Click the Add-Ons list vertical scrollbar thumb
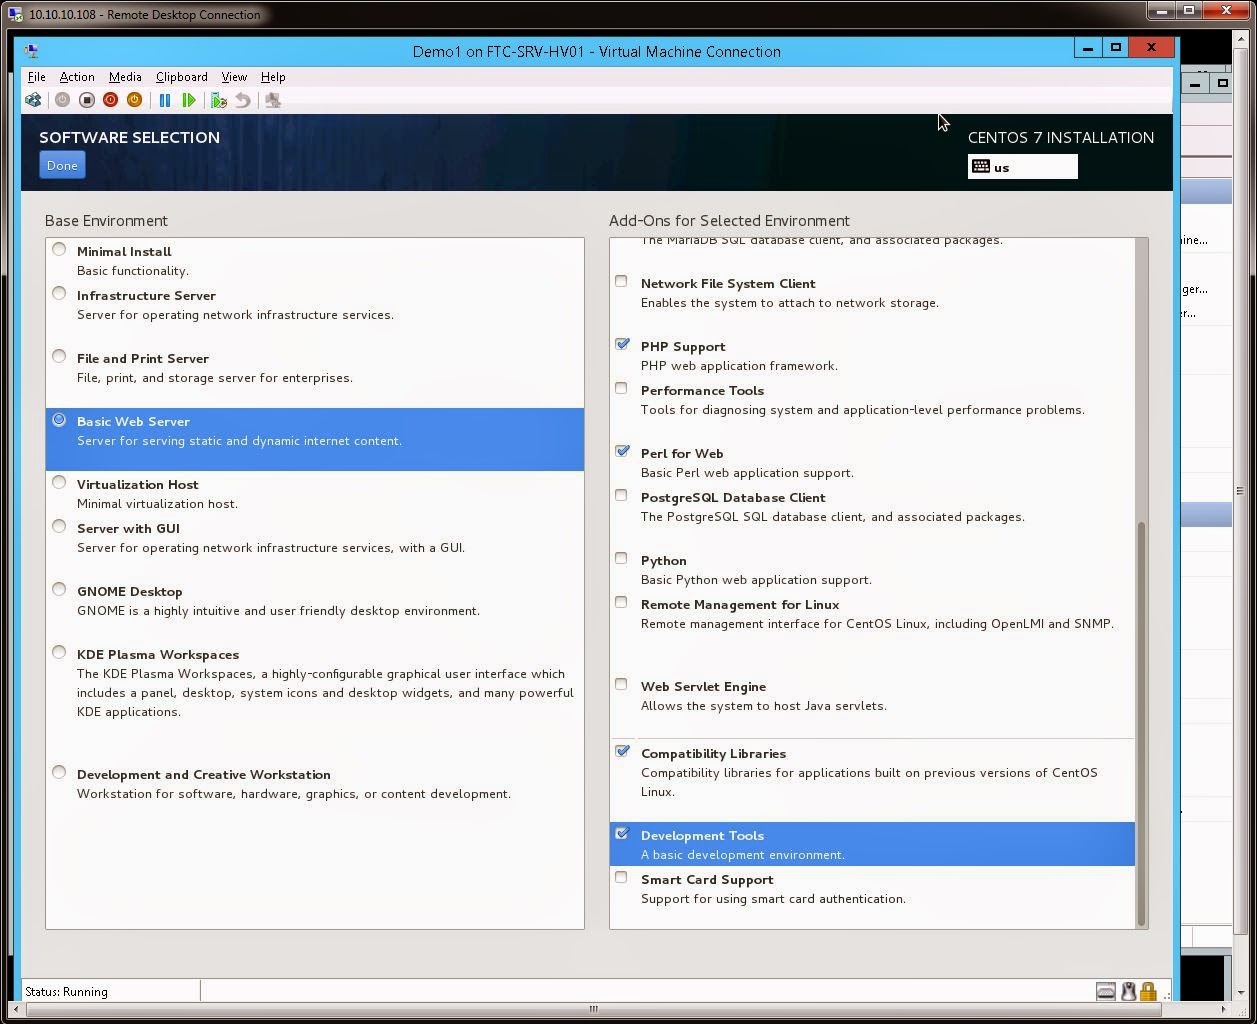The image size is (1257, 1024). 1141,723
